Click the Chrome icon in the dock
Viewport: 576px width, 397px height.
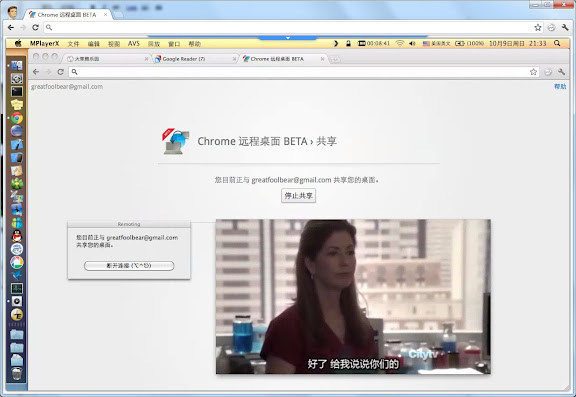point(17,118)
